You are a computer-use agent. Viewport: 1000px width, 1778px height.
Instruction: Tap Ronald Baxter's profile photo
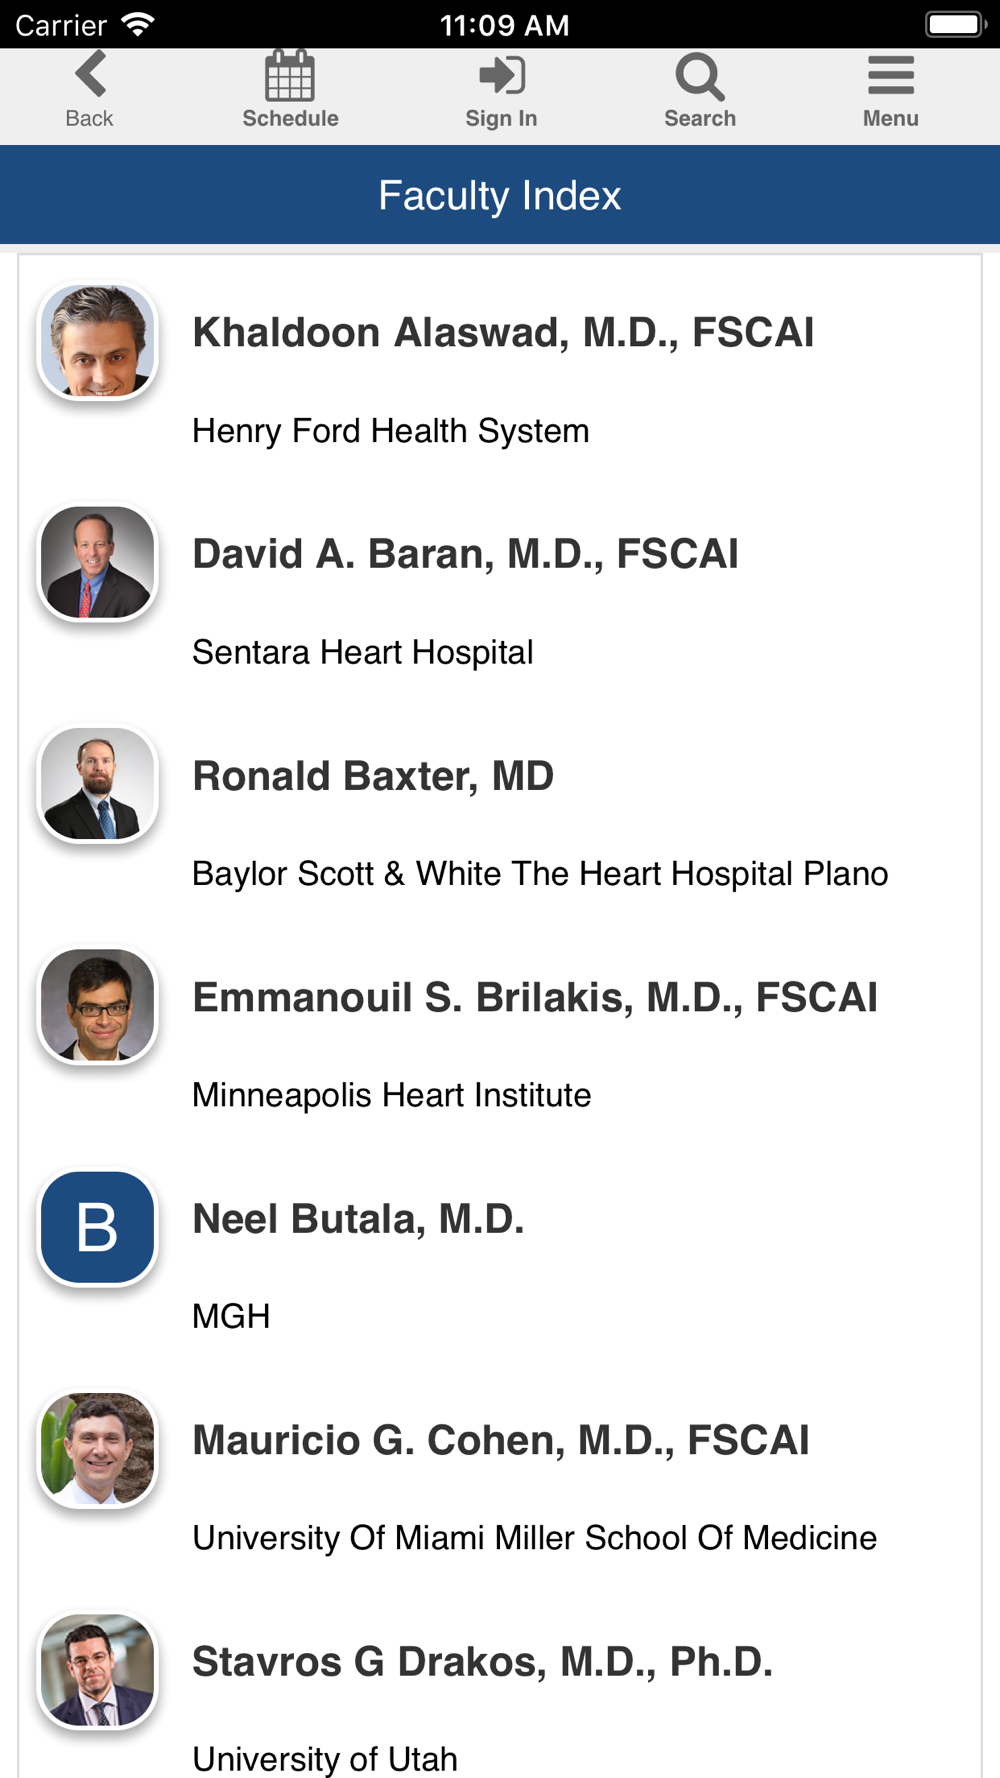[98, 784]
